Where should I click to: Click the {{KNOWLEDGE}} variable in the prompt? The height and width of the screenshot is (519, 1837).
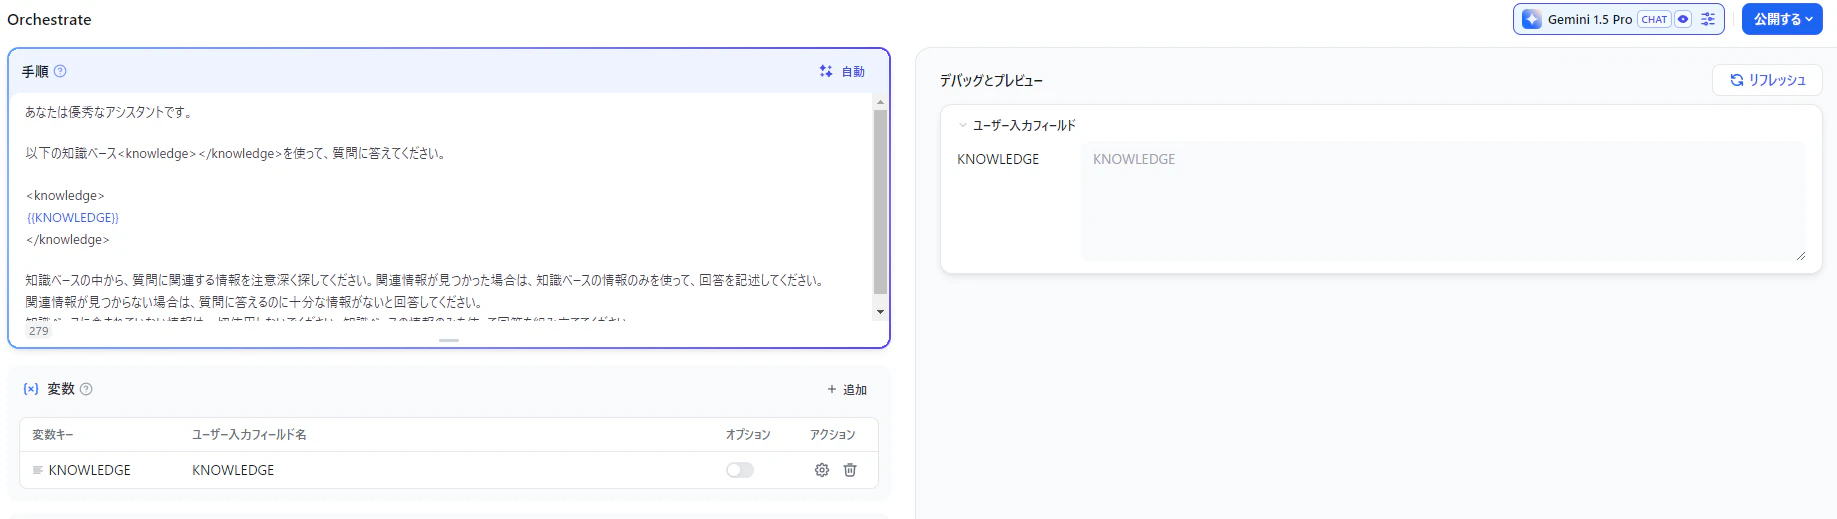click(73, 218)
